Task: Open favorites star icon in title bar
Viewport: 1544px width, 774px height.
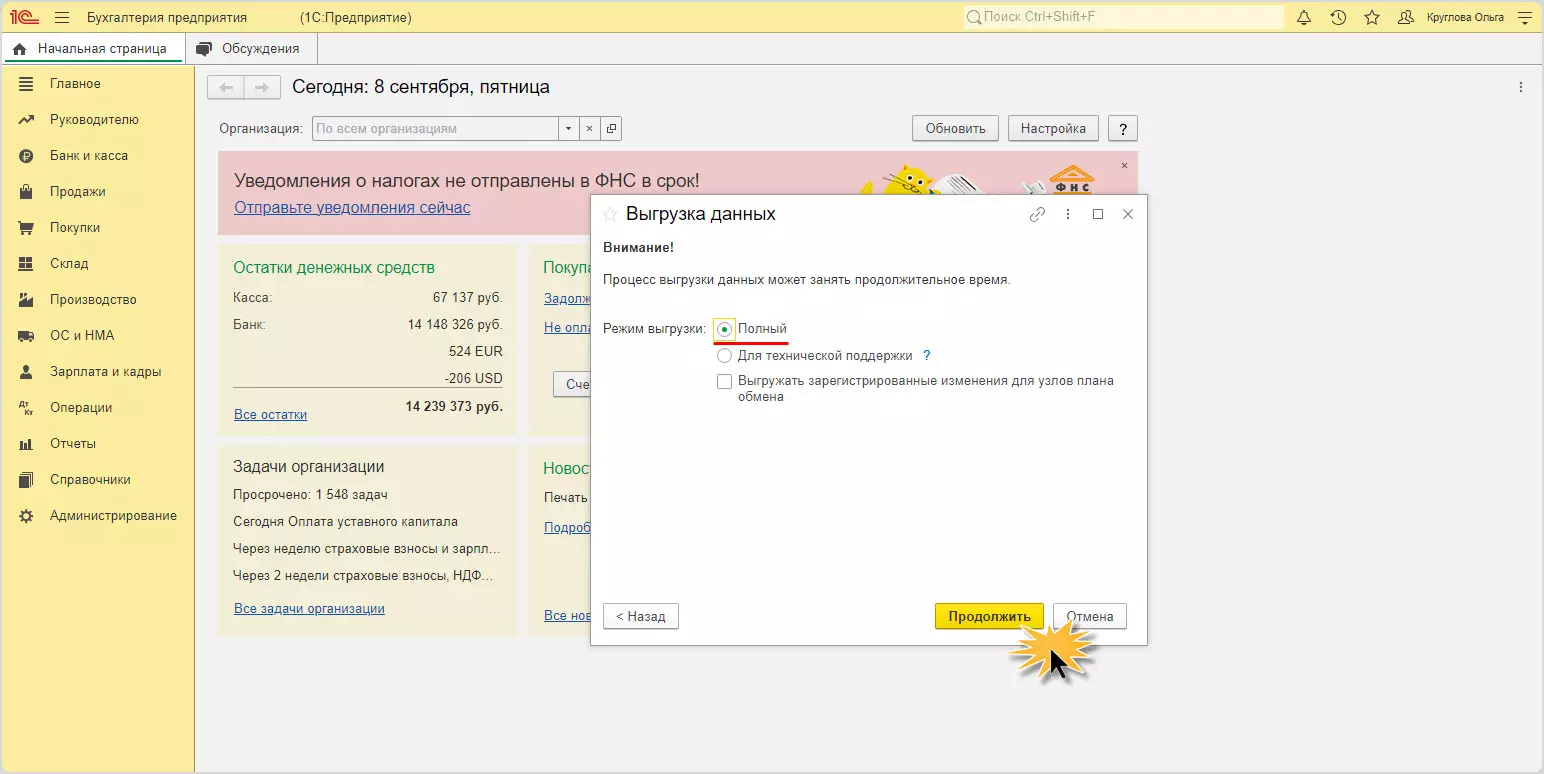Action: (x=1372, y=17)
